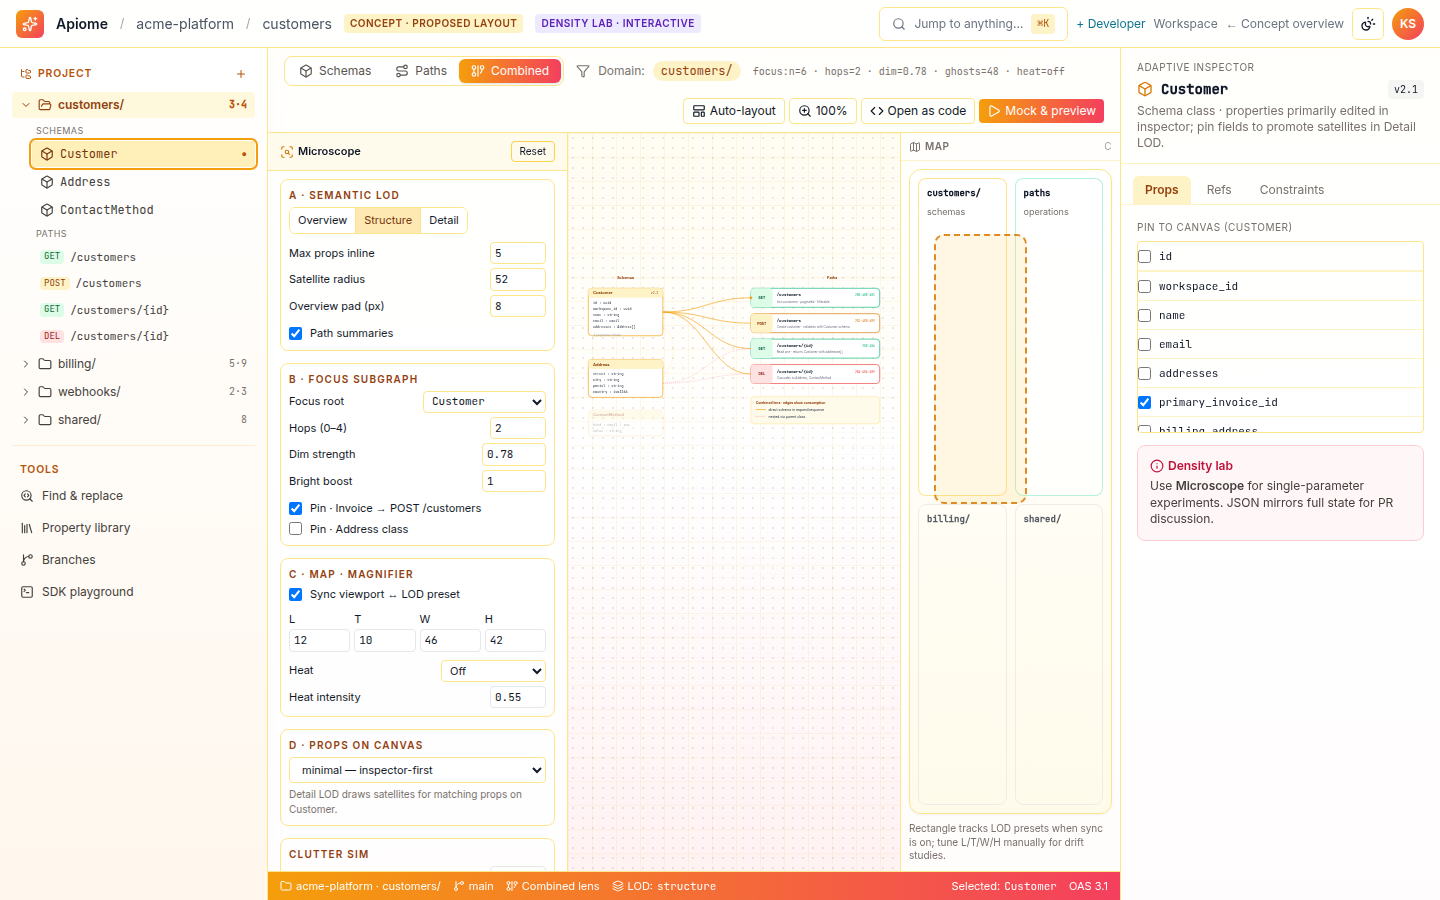Click the 100% zoom button
1440x900 pixels.
[x=822, y=111]
